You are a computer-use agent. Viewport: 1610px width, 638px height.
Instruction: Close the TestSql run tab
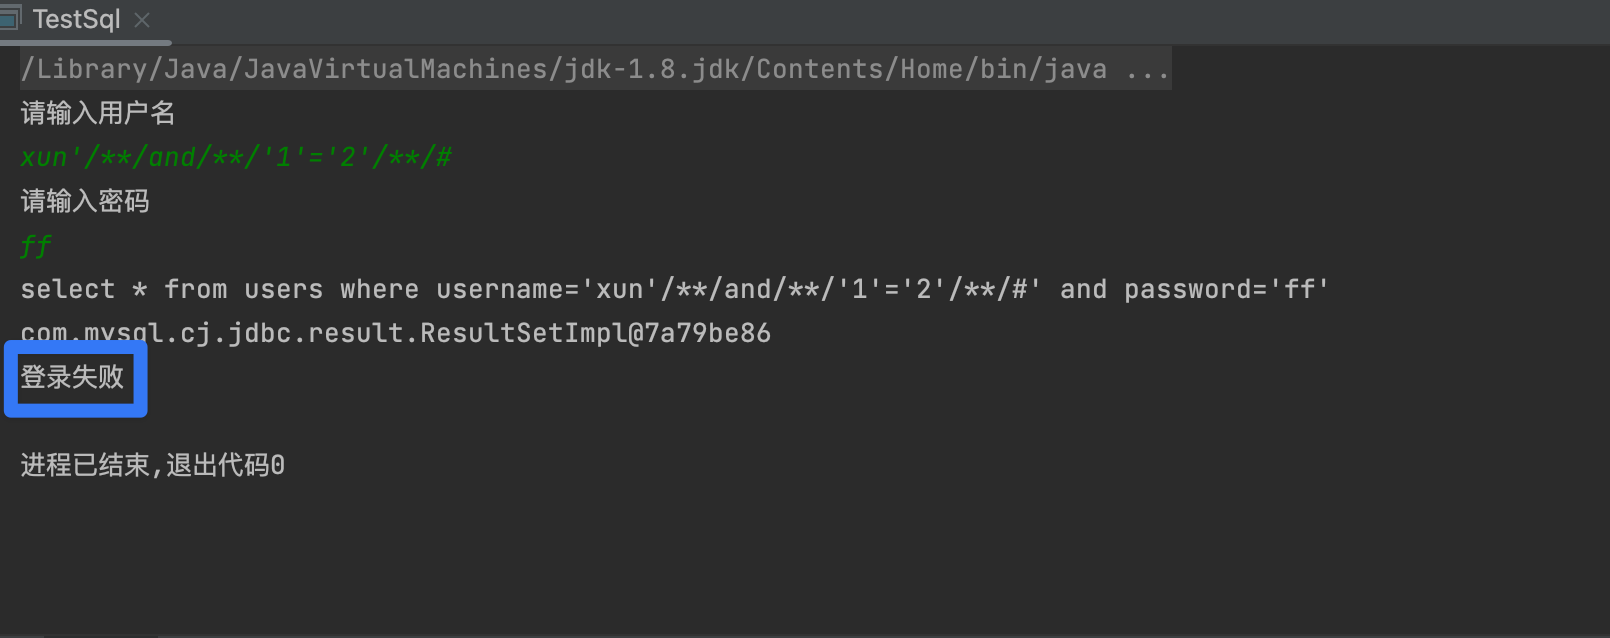pos(142,19)
